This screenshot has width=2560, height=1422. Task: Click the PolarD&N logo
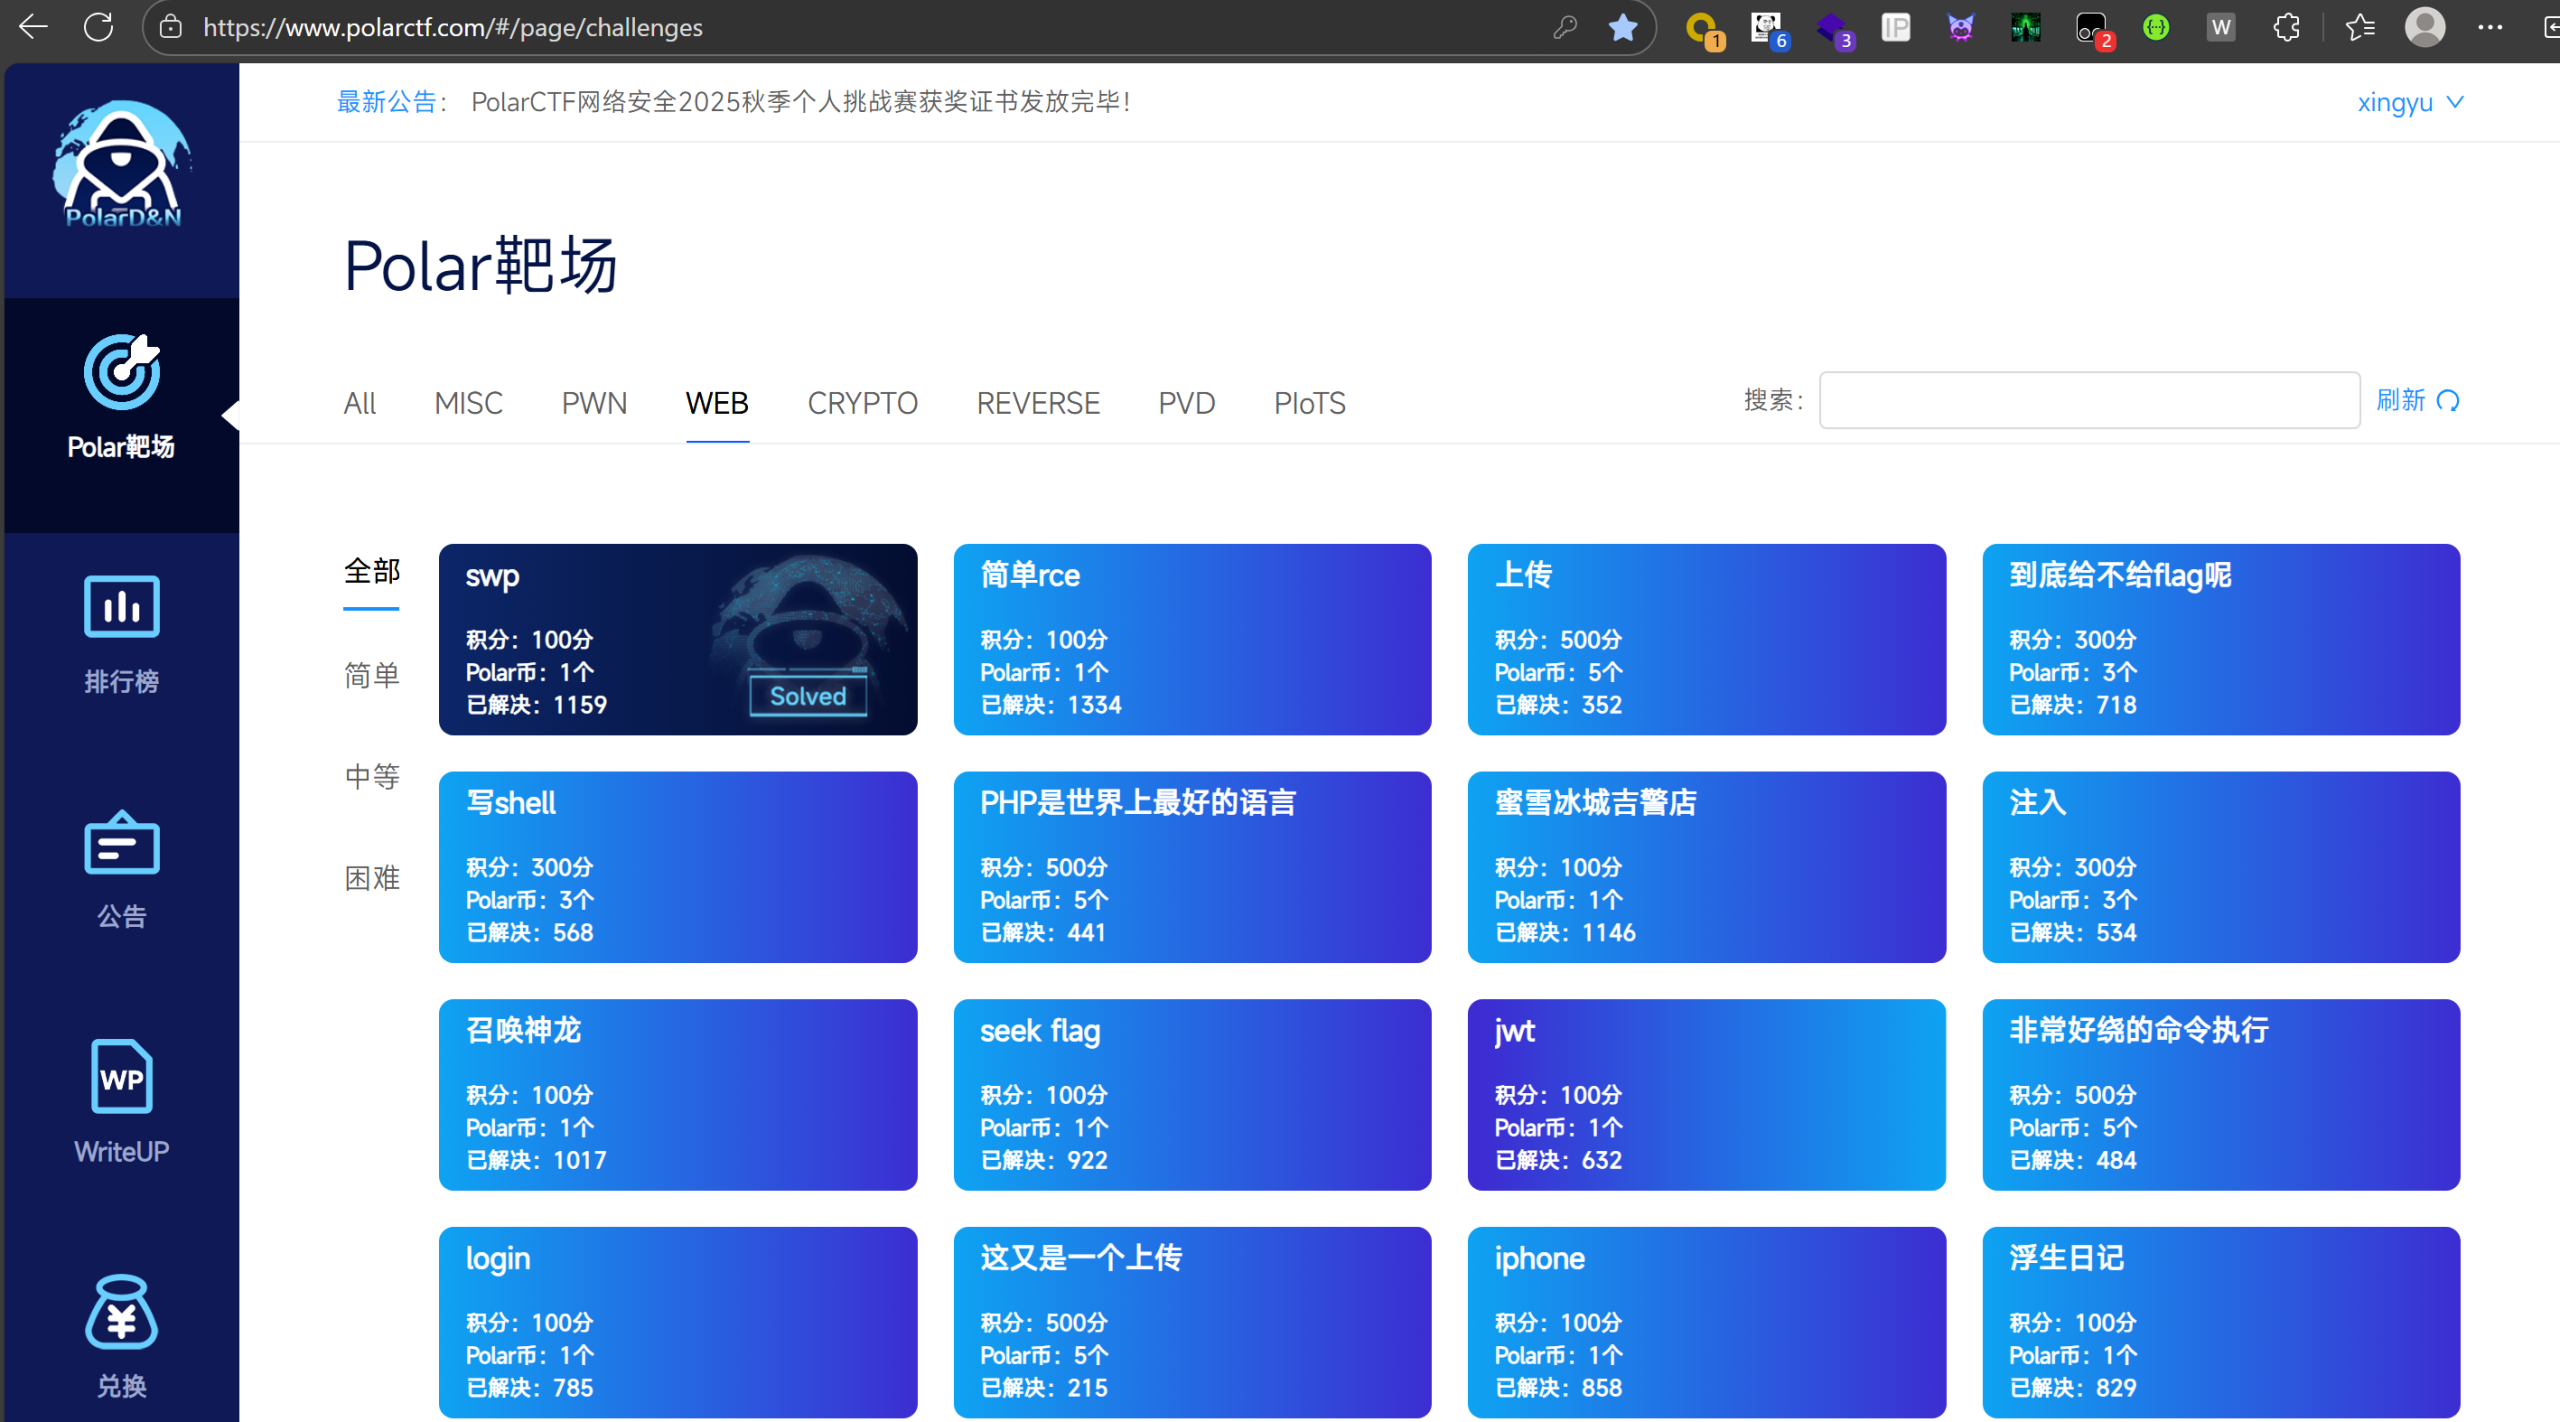[121, 165]
